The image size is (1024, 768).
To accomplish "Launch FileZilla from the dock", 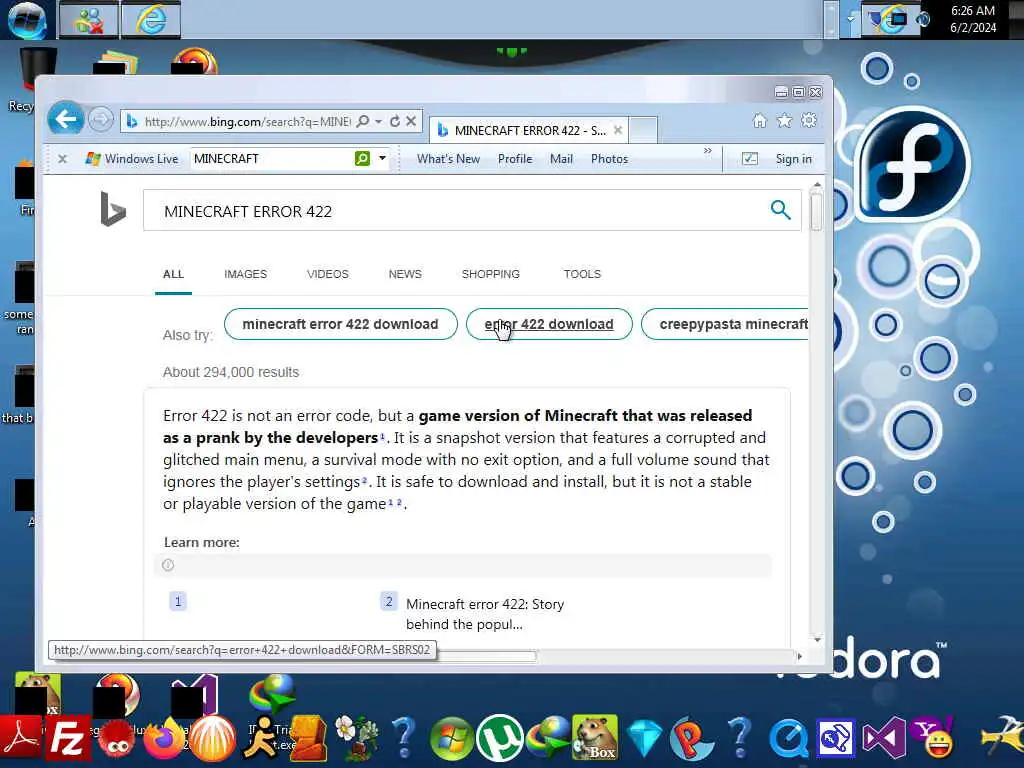I will coord(67,739).
